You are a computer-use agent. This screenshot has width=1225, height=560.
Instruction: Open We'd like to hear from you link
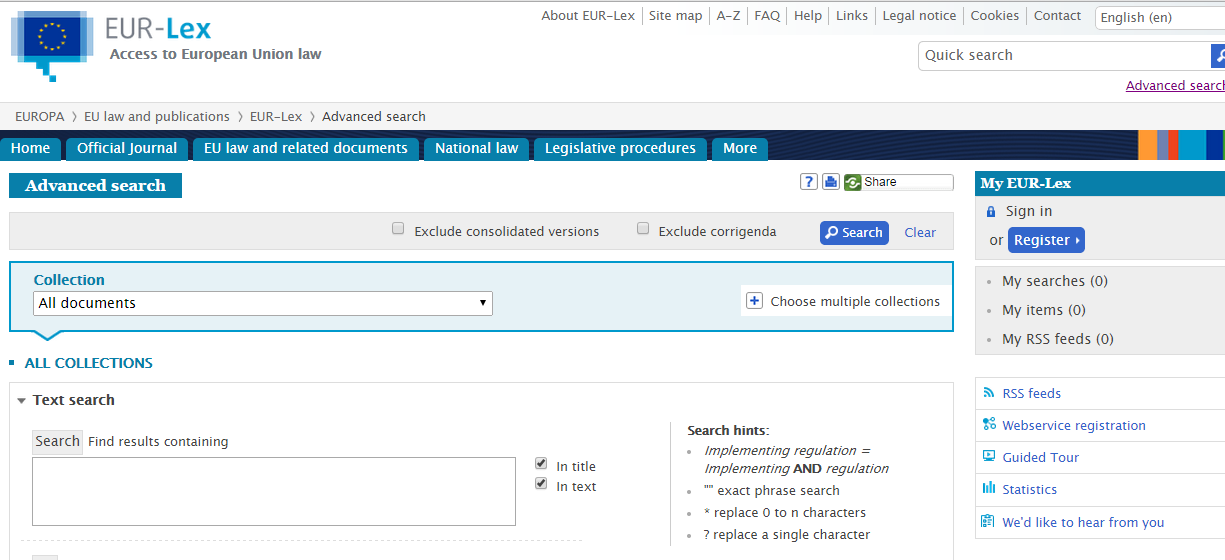coord(1083,523)
